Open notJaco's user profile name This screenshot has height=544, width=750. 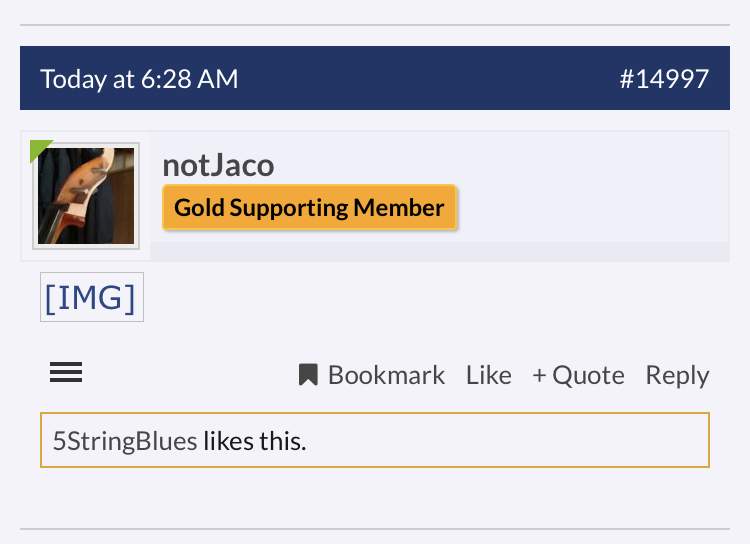(218, 166)
